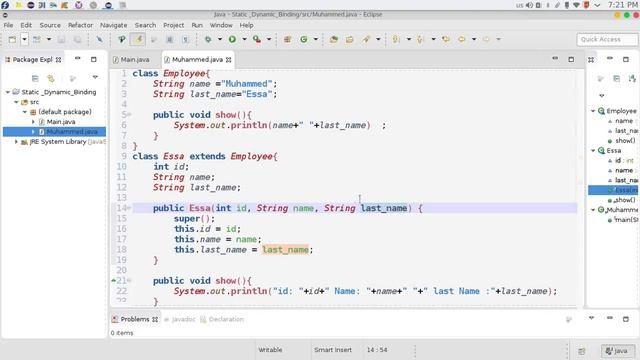Click the New Java Package icon

(x=287, y=39)
